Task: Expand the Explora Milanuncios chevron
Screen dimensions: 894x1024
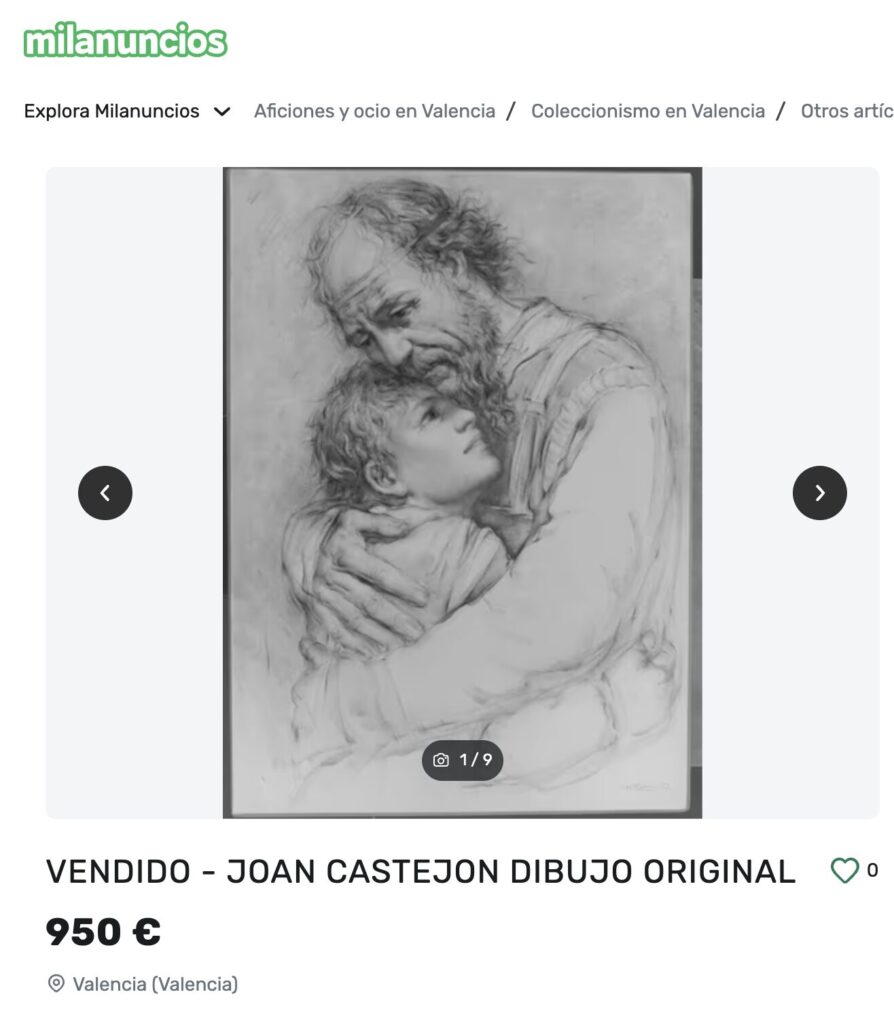Action: (x=222, y=112)
